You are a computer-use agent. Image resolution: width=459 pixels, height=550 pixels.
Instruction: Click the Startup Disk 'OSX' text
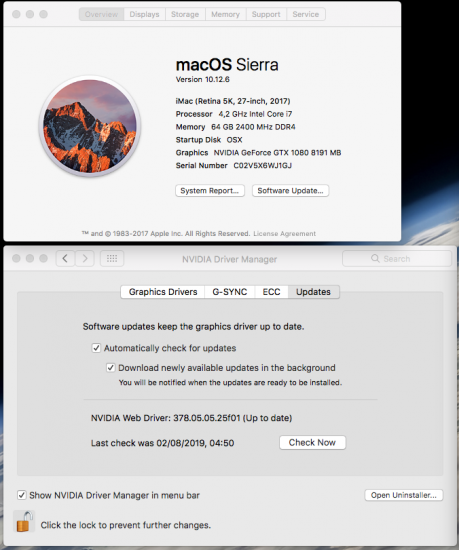click(234, 140)
